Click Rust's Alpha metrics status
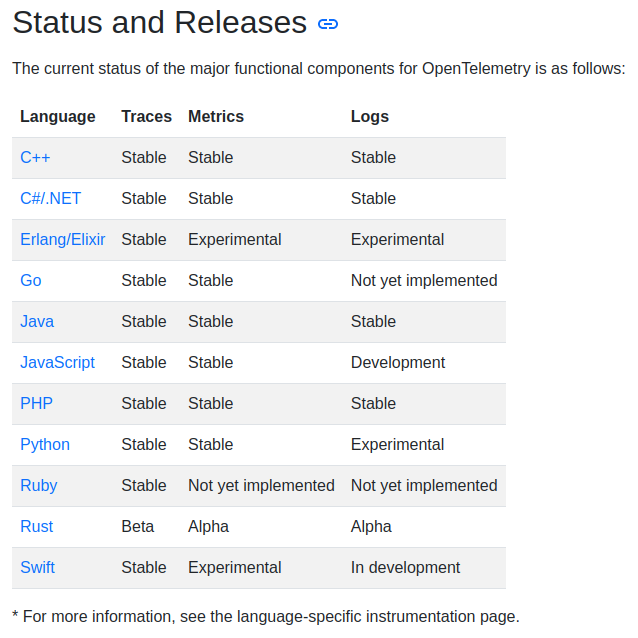Viewport: 638px width, 638px height. point(208,527)
